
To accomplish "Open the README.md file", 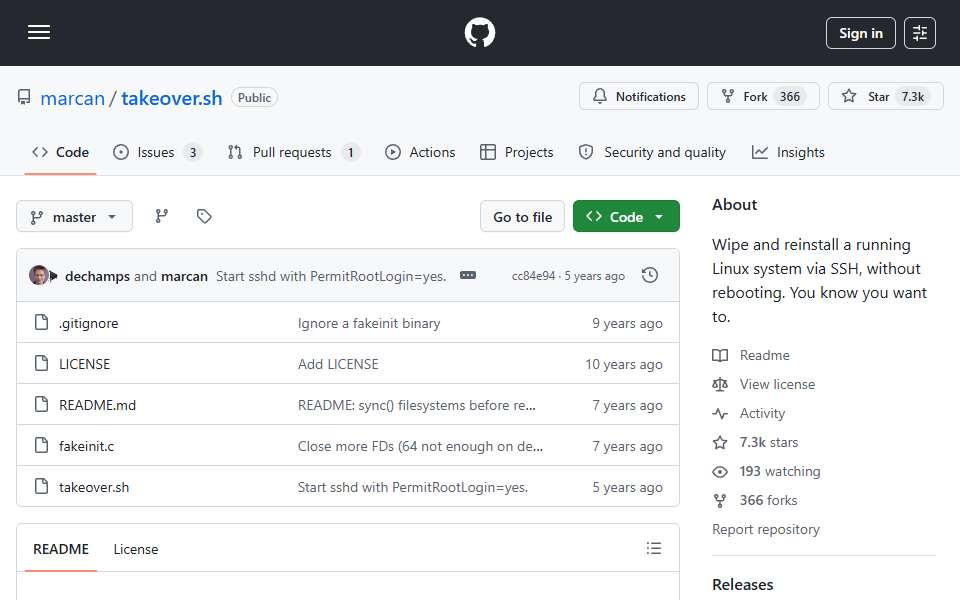I will 97,405.
